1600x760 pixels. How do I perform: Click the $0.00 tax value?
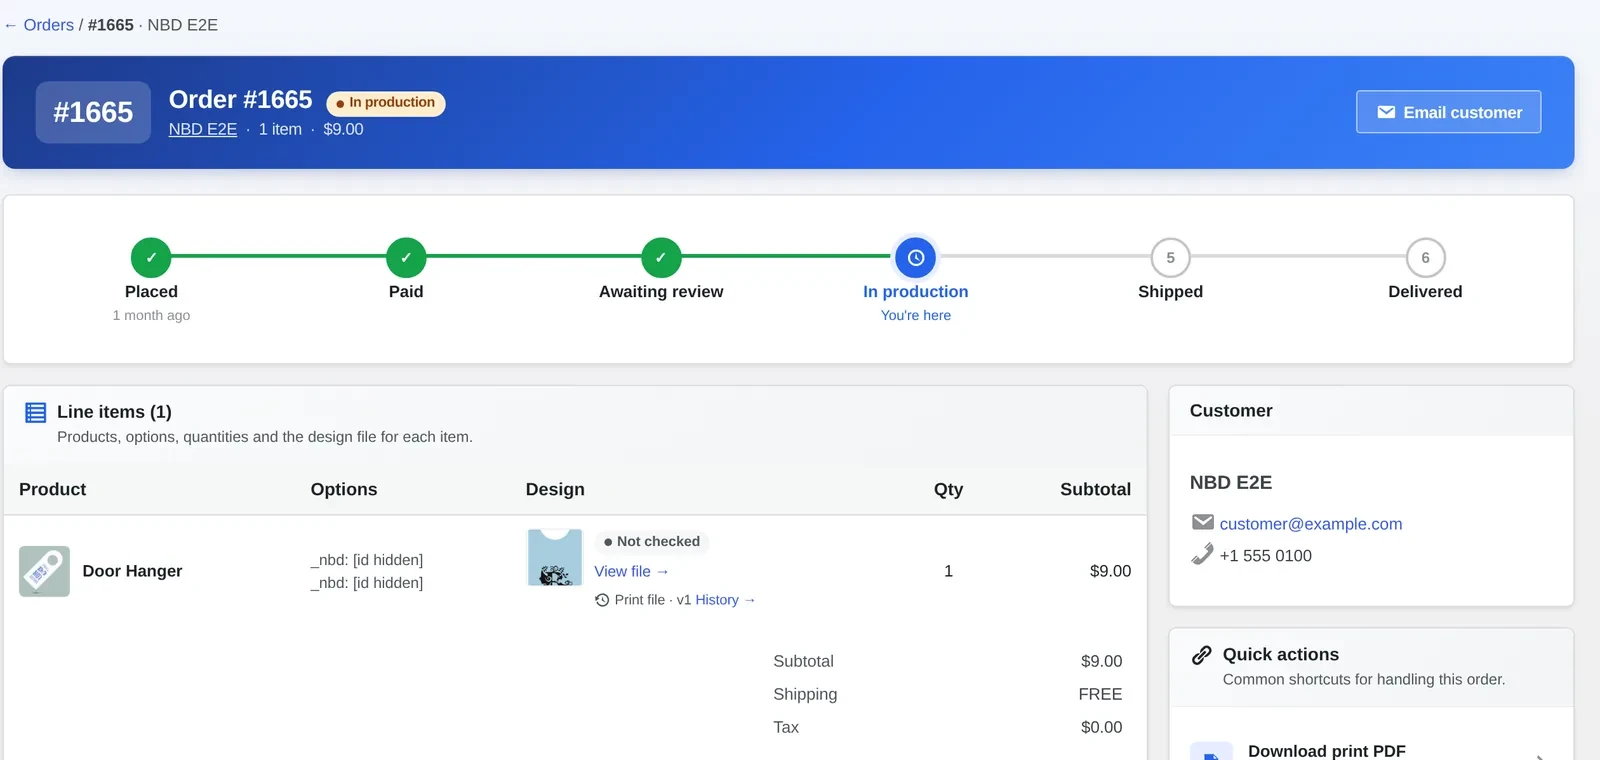pyautogui.click(x=1101, y=727)
